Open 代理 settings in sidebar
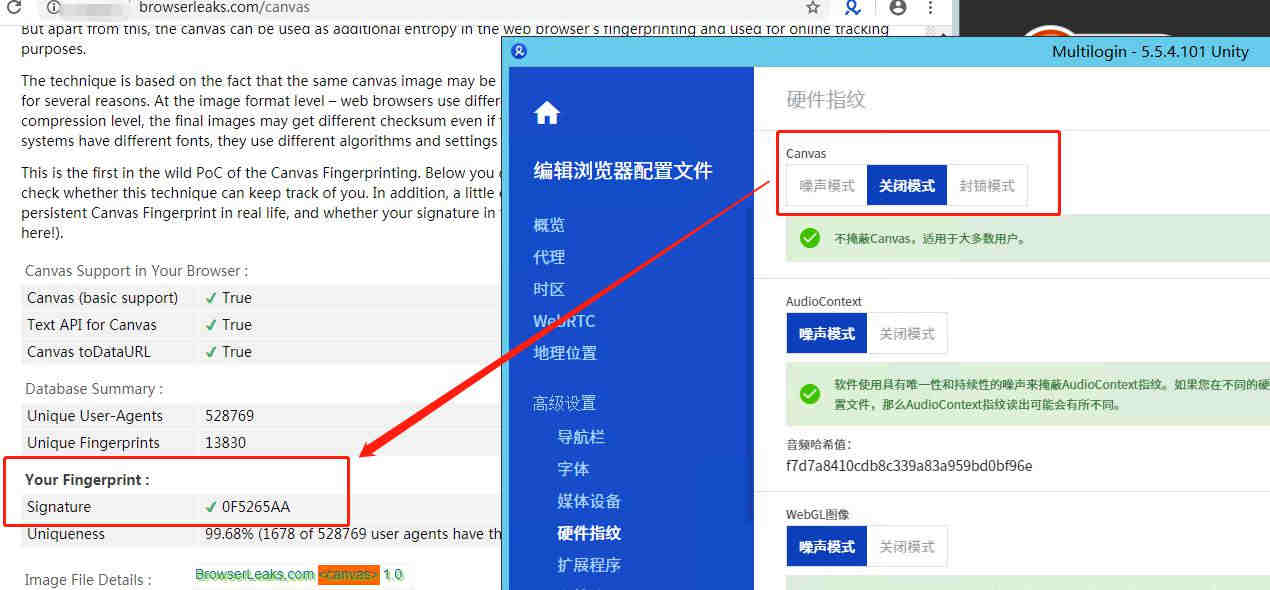This screenshot has height=590, width=1270. pos(549,257)
